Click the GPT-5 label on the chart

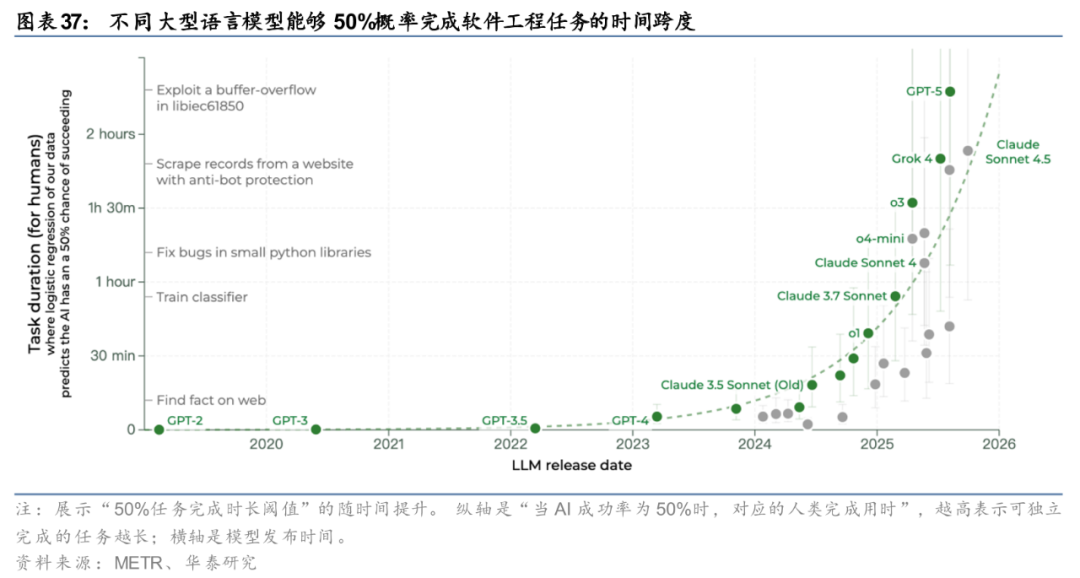(x=924, y=91)
